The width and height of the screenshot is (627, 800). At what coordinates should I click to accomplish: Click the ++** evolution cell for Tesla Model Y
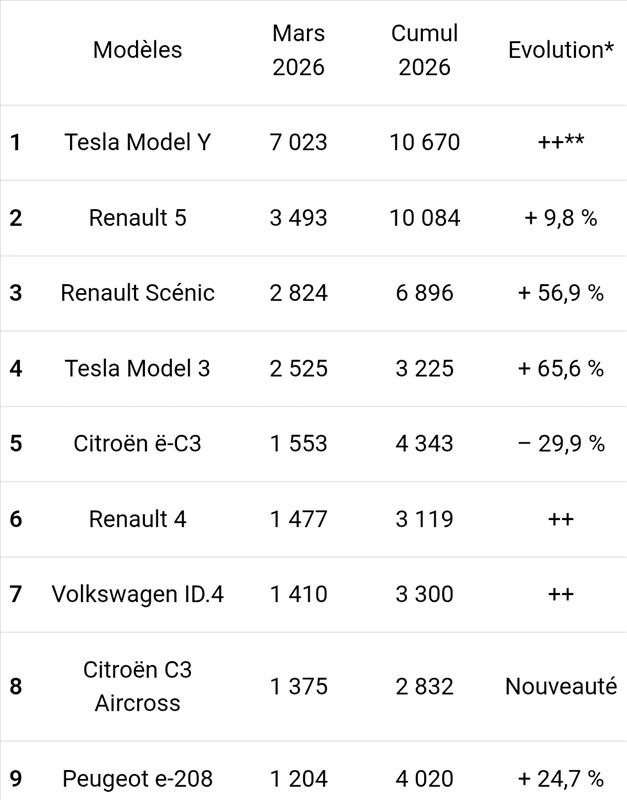(560, 142)
